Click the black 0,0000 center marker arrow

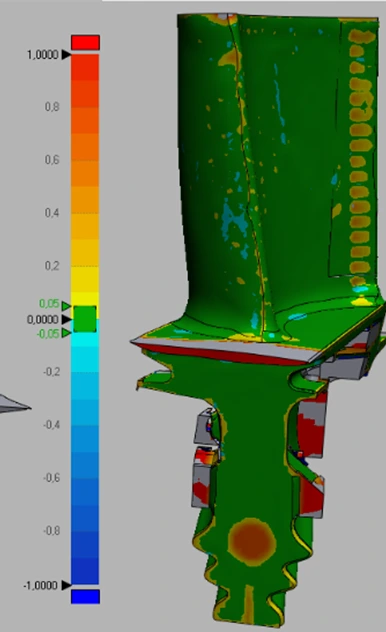pos(66,320)
